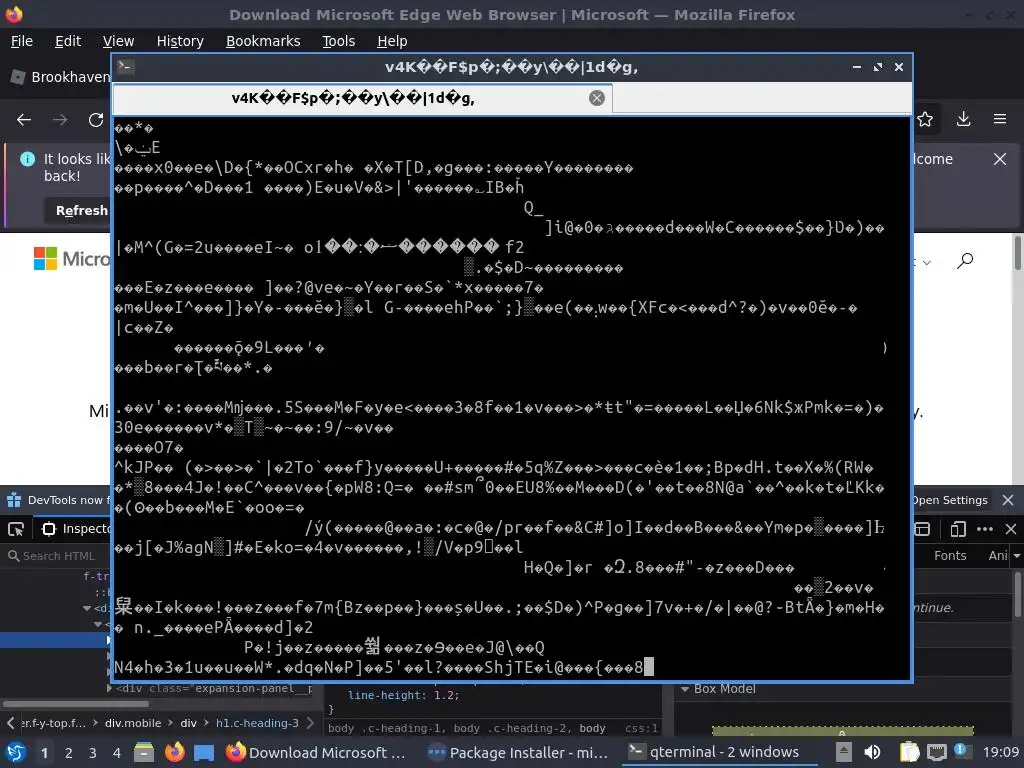Viewport: 1024px width, 768px height.
Task: Click DevTools sidebar vertical scrollbar
Action: coord(1017,594)
